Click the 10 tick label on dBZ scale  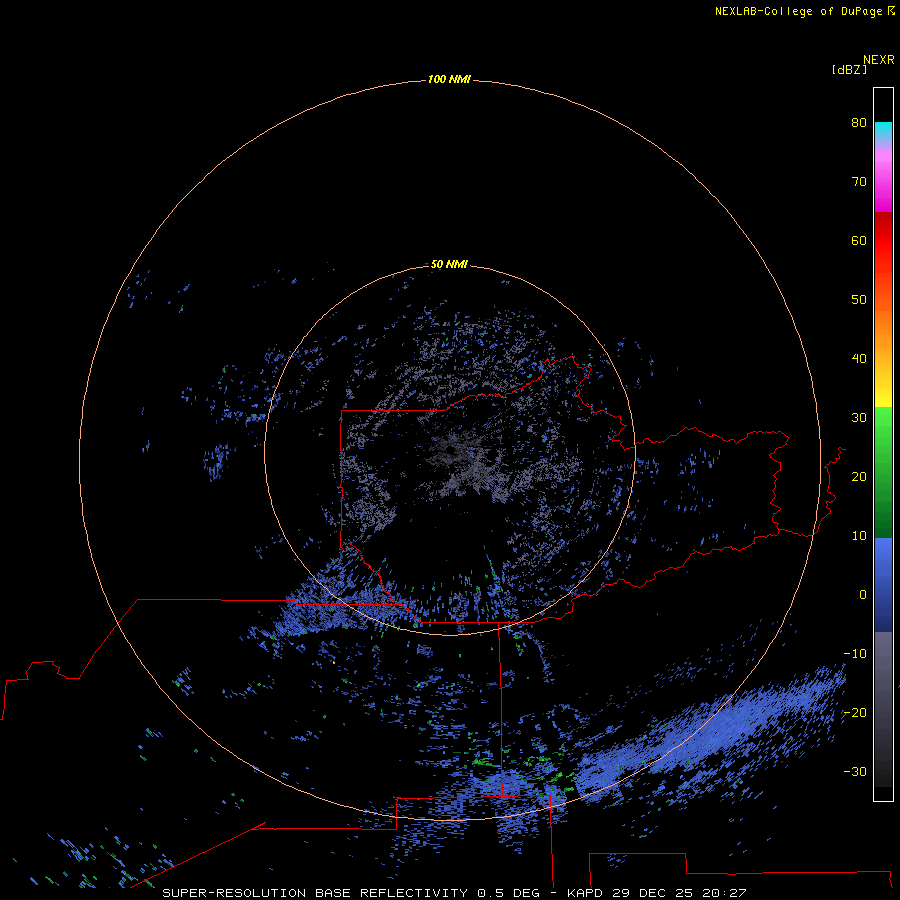pos(859,536)
